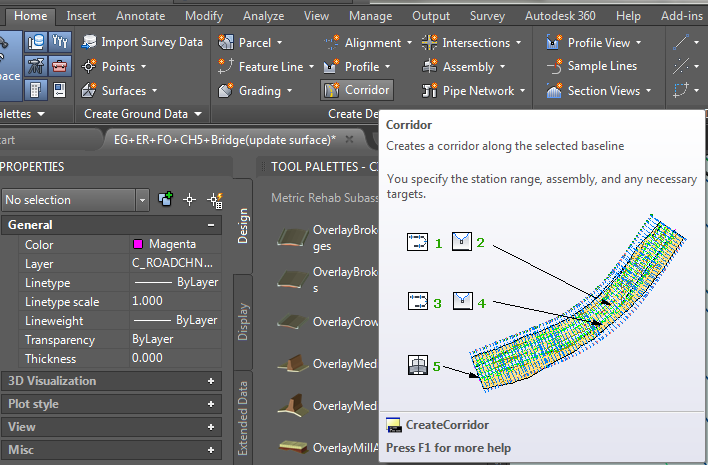Collapse the General properties section
Image resolution: width=708 pixels, height=465 pixels.
(x=211, y=226)
